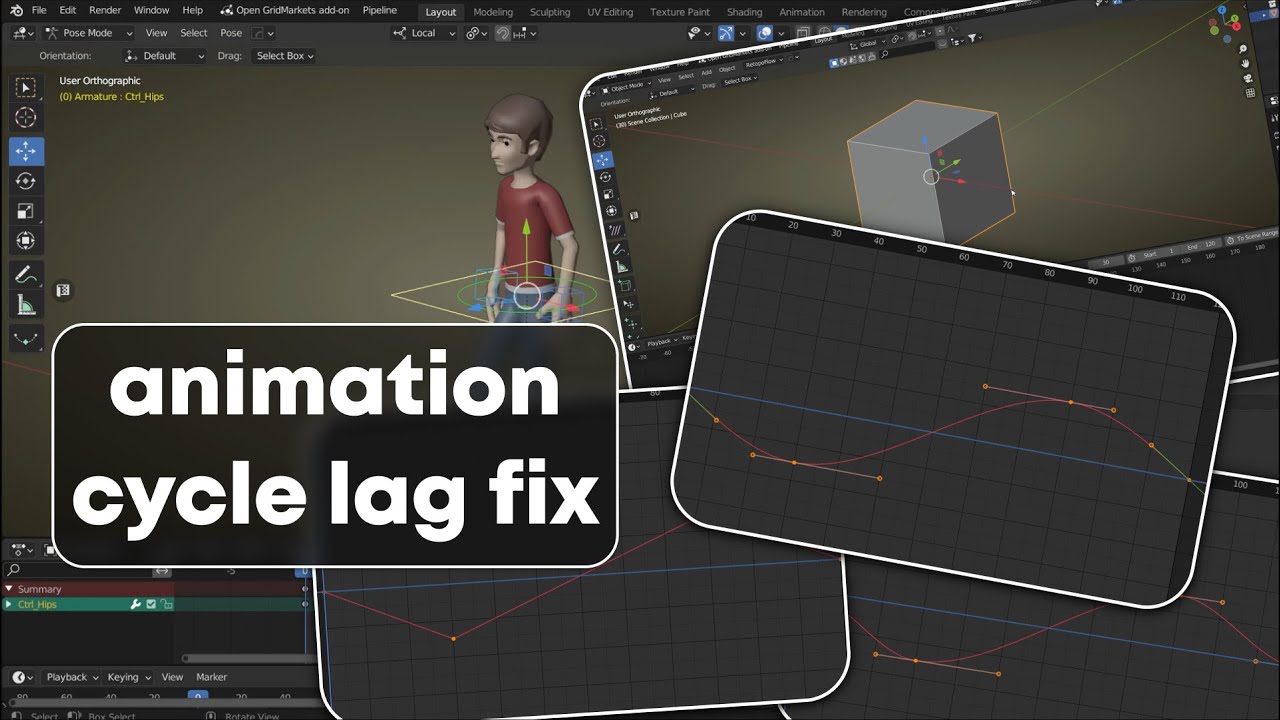Open the Drag Select Box dropdown
Viewport: 1280px width, 720px height.
click(x=284, y=56)
